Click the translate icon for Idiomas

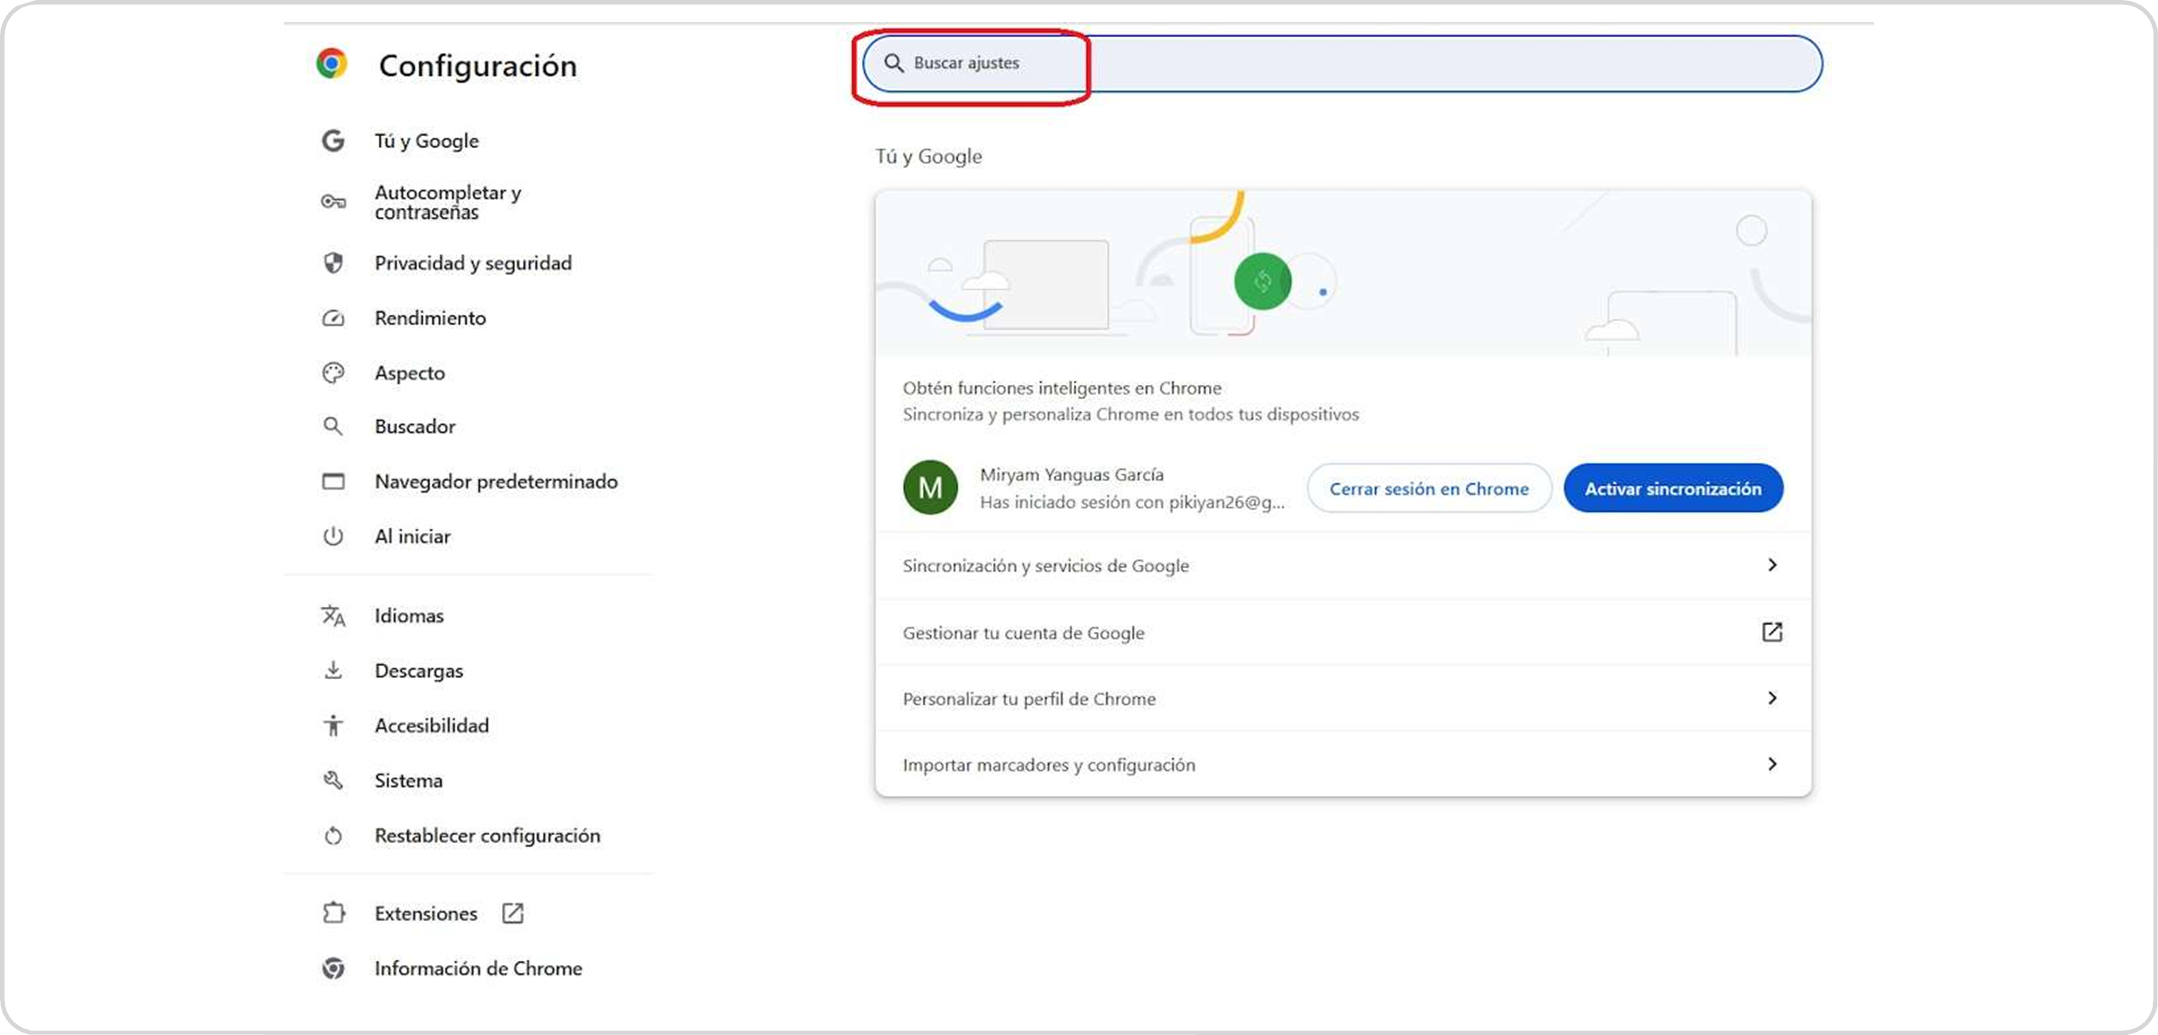click(x=333, y=616)
